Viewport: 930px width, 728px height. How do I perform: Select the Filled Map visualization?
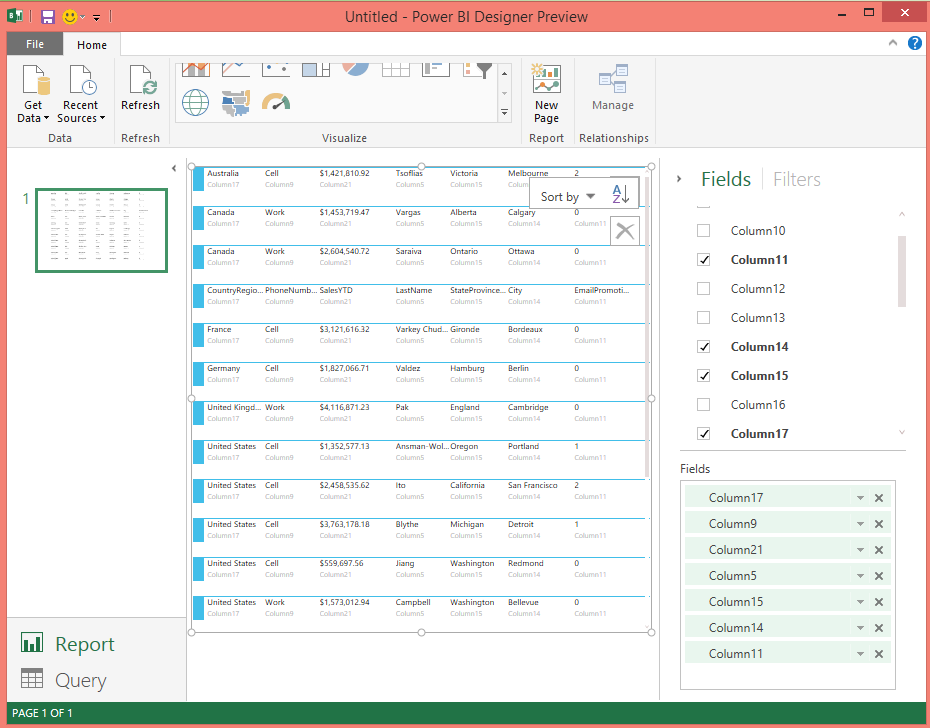click(x=235, y=103)
